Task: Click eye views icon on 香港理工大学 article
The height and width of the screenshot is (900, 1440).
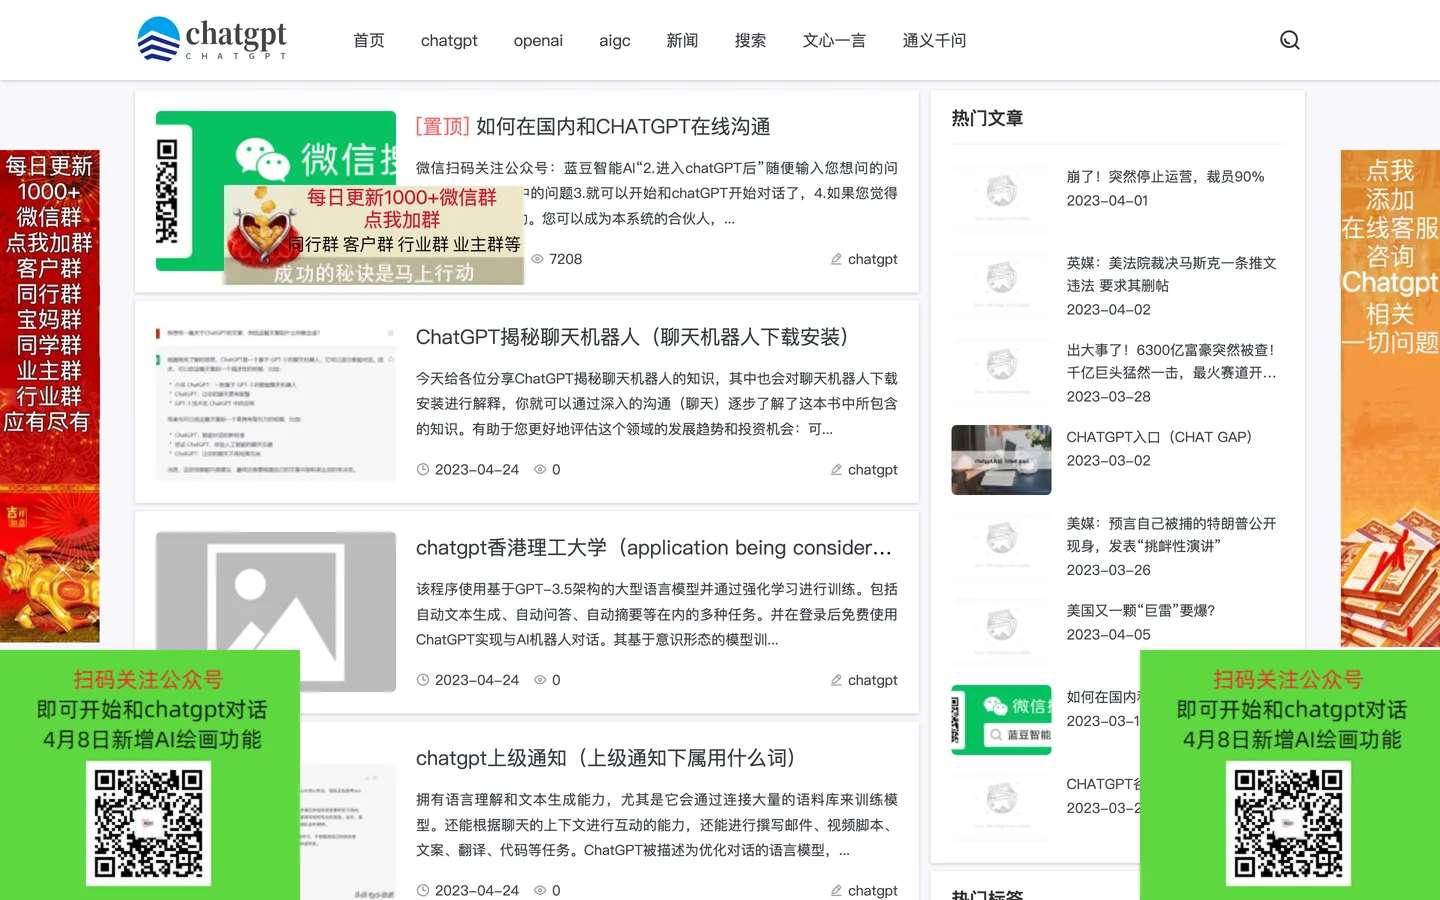Action: coord(540,680)
